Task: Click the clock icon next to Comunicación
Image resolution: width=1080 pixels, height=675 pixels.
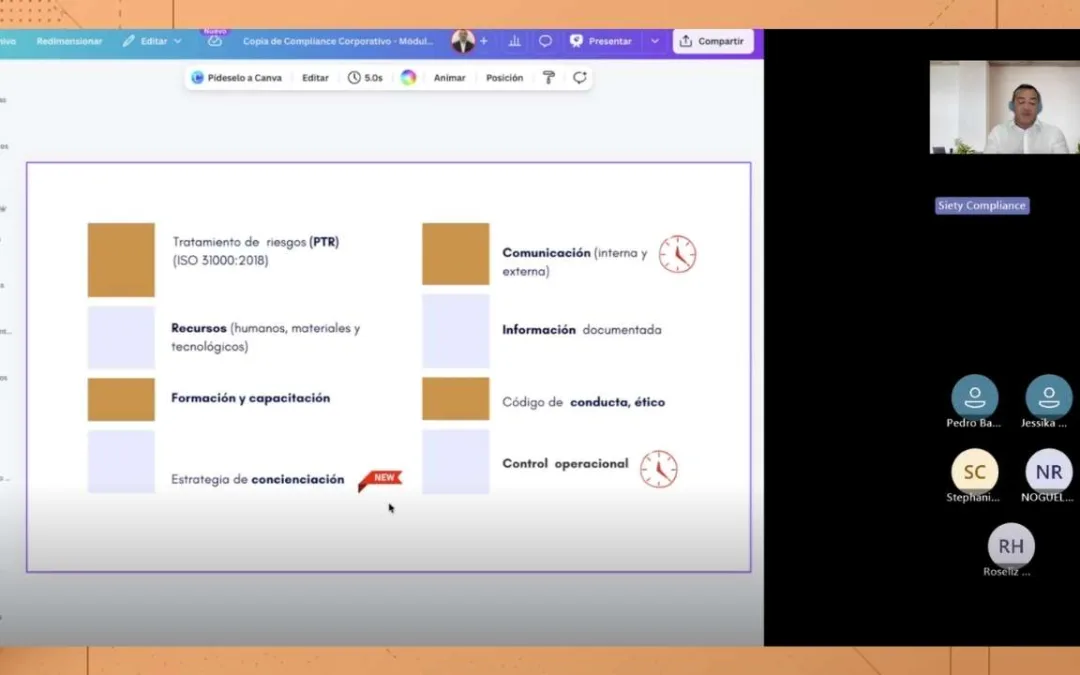Action: coord(678,254)
